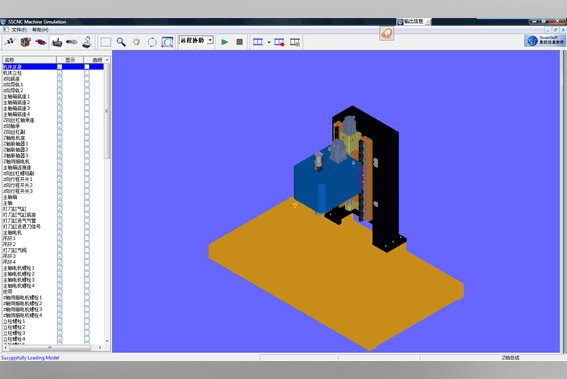The height and width of the screenshot is (379, 567).
Task: Toggle transparency checkbox for 机床床身 row
Action: click(x=87, y=67)
